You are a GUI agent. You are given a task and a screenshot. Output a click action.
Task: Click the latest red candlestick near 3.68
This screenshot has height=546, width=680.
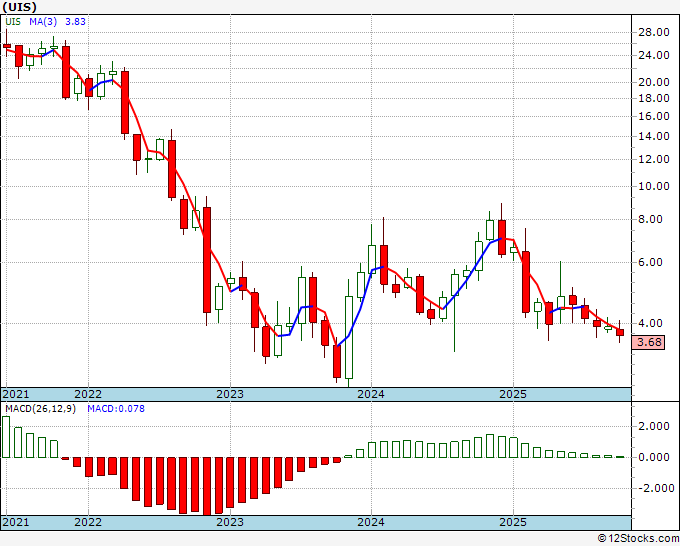click(x=620, y=332)
